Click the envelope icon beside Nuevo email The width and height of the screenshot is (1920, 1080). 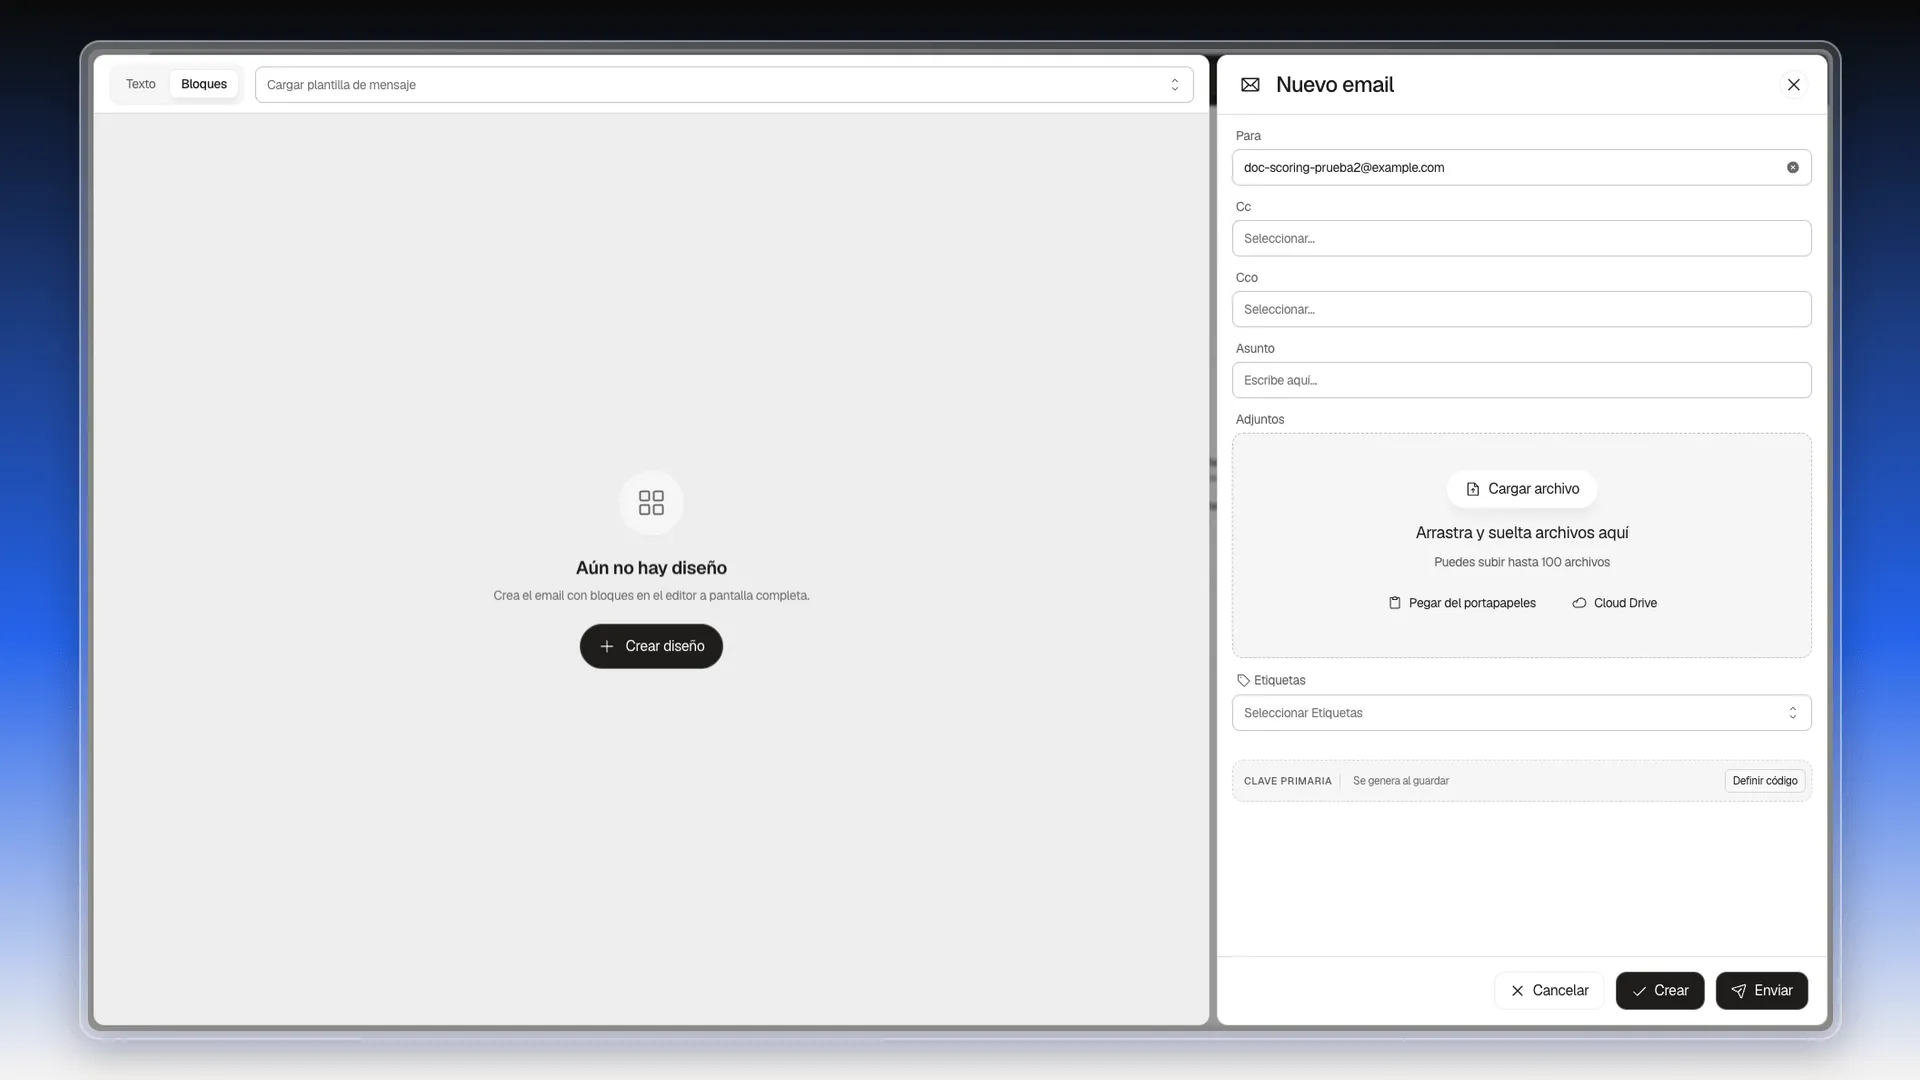pyautogui.click(x=1250, y=85)
